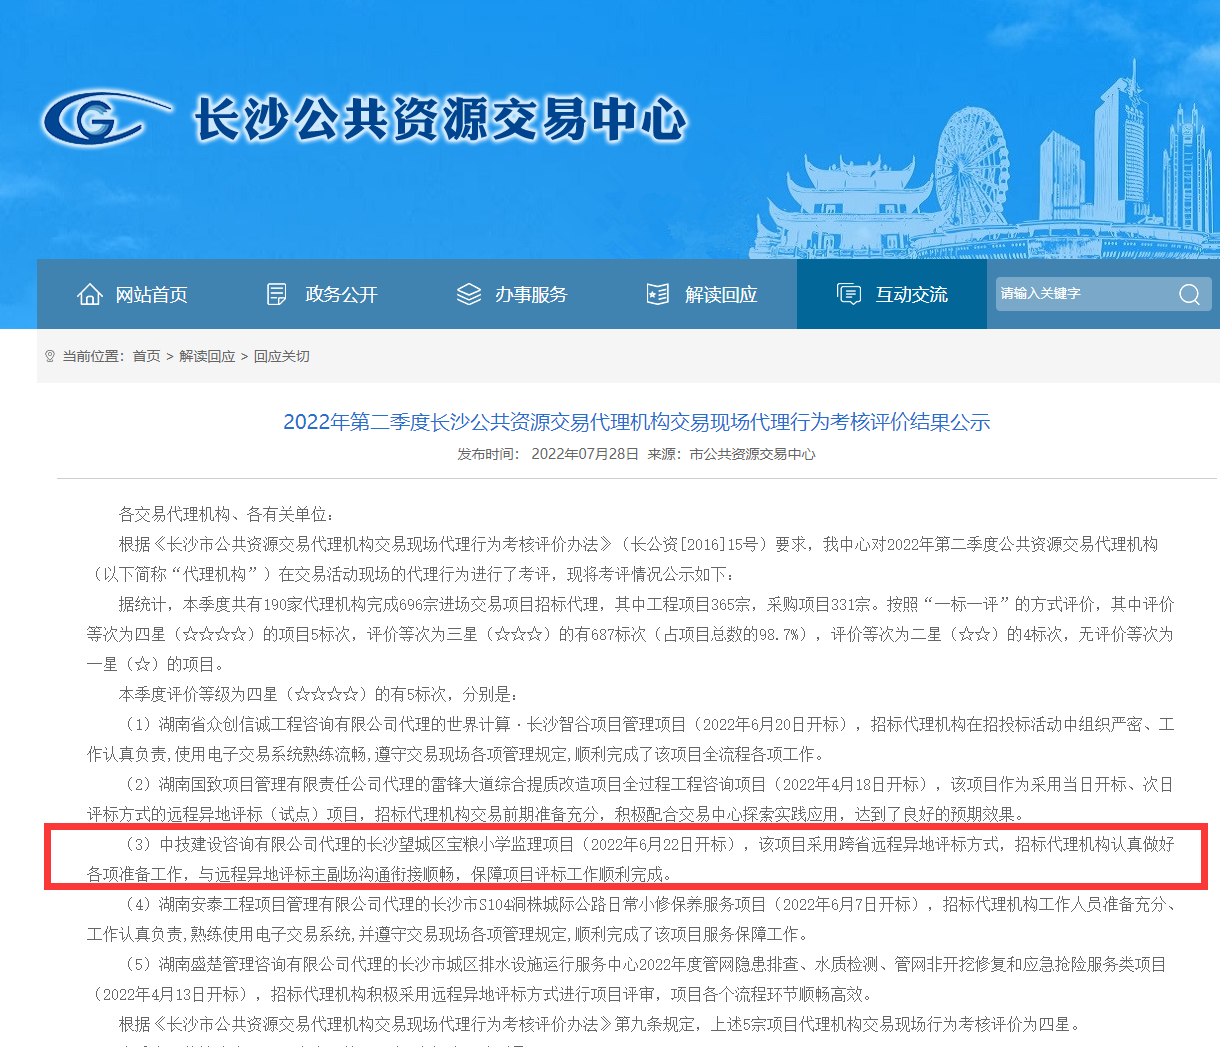Click the document icon beside 政务公开
Image resolution: width=1220 pixels, height=1047 pixels.
pos(277,294)
